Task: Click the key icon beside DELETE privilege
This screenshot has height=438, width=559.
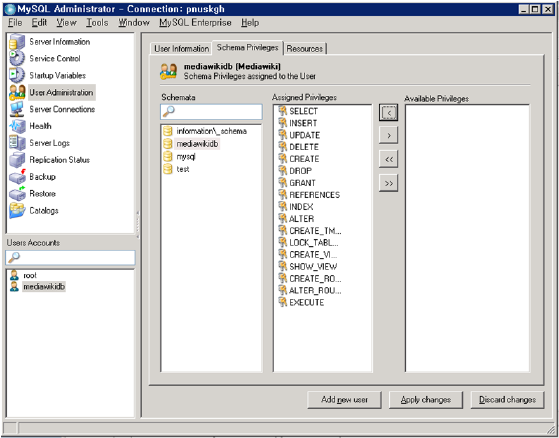Action: (x=282, y=147)
